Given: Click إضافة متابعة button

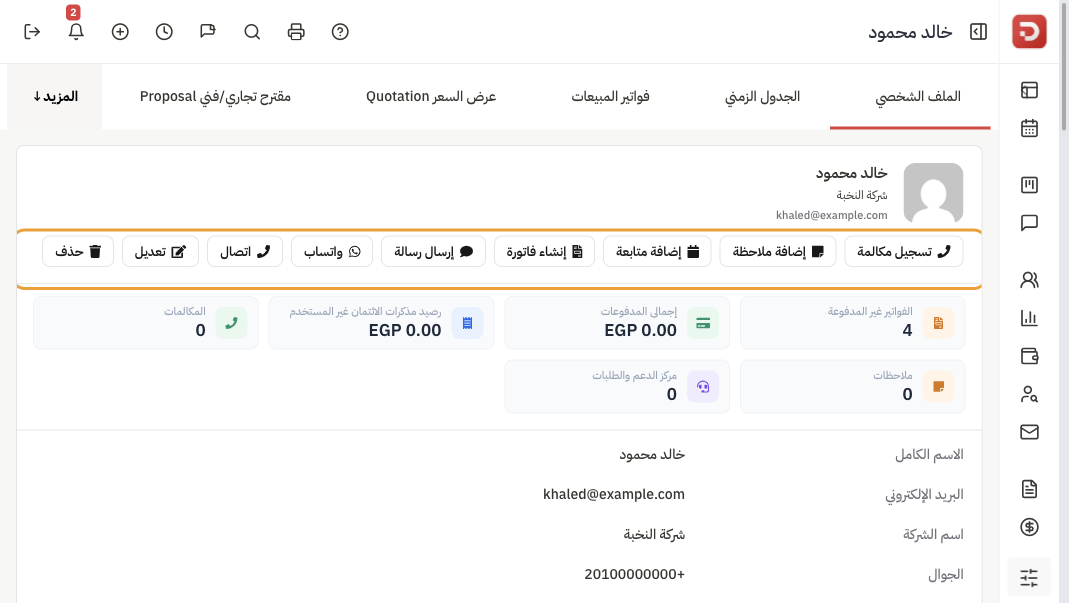Looking at the screenshot, I should coord(657,252).
